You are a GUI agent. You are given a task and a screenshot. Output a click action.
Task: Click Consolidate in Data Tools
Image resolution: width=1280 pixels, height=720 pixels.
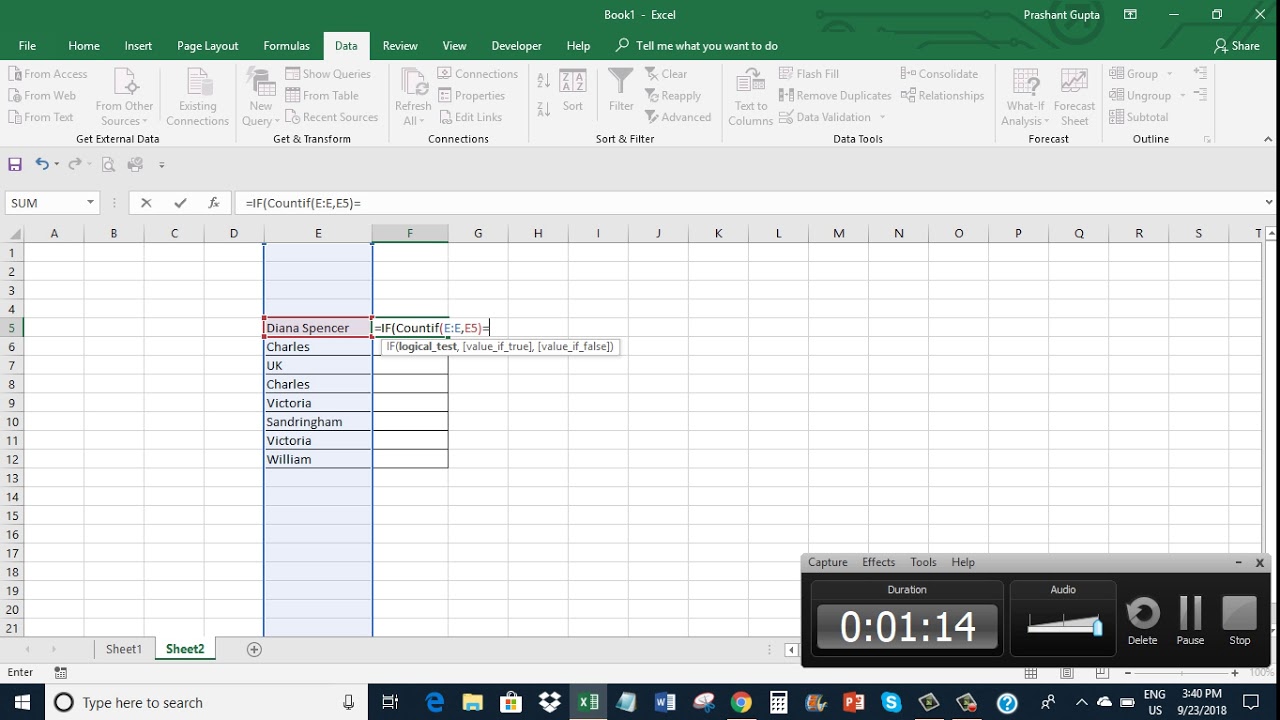point(939,74)
